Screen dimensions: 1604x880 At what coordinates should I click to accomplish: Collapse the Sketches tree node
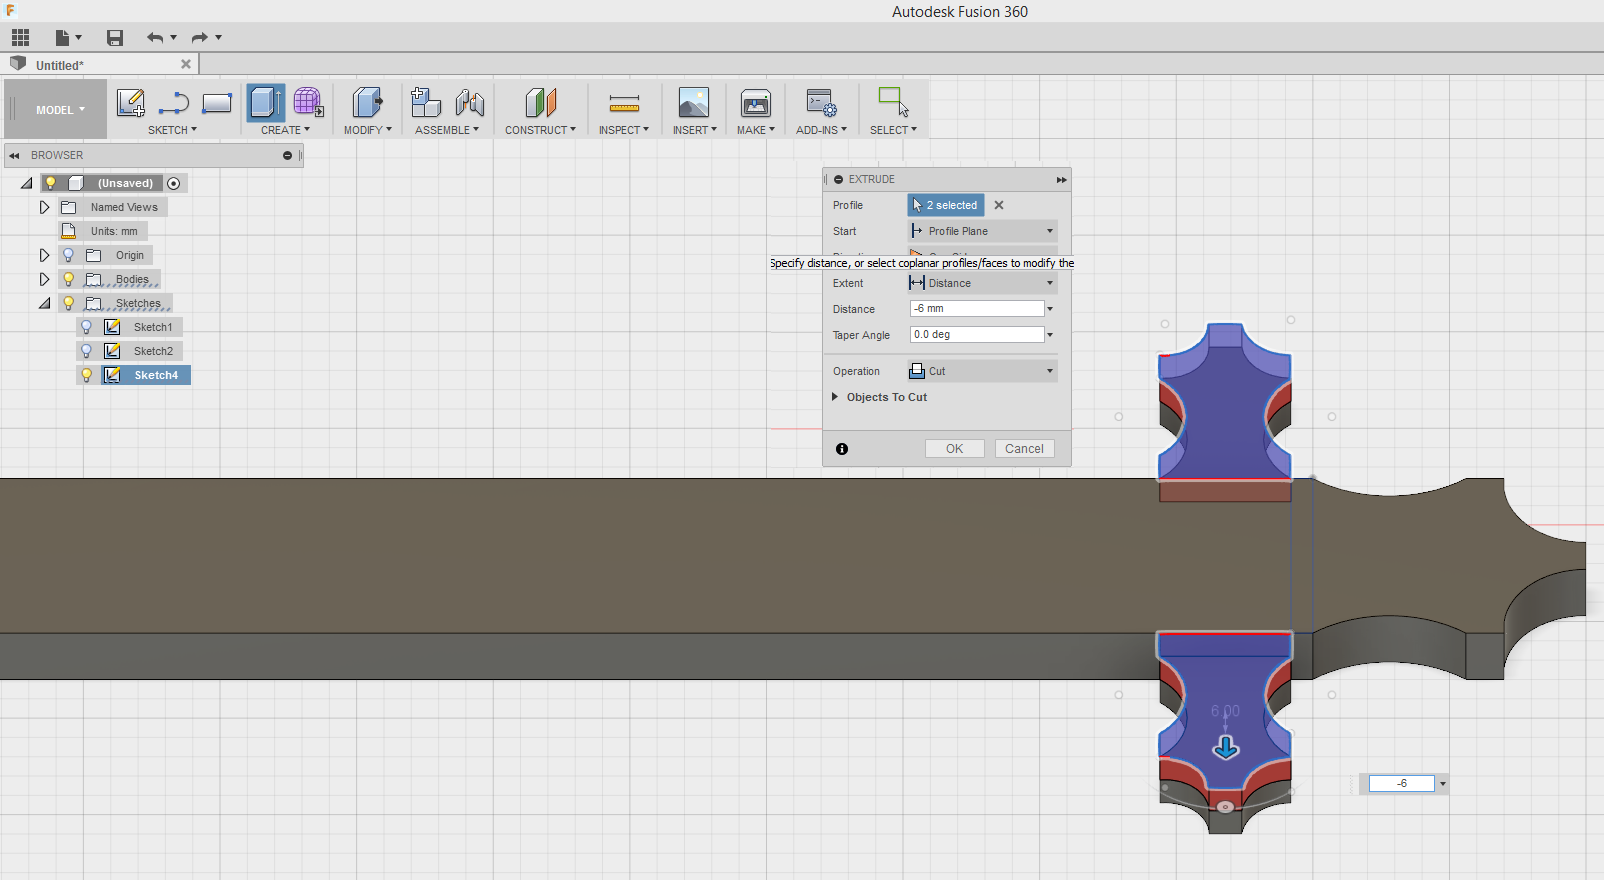pos(45,303)
